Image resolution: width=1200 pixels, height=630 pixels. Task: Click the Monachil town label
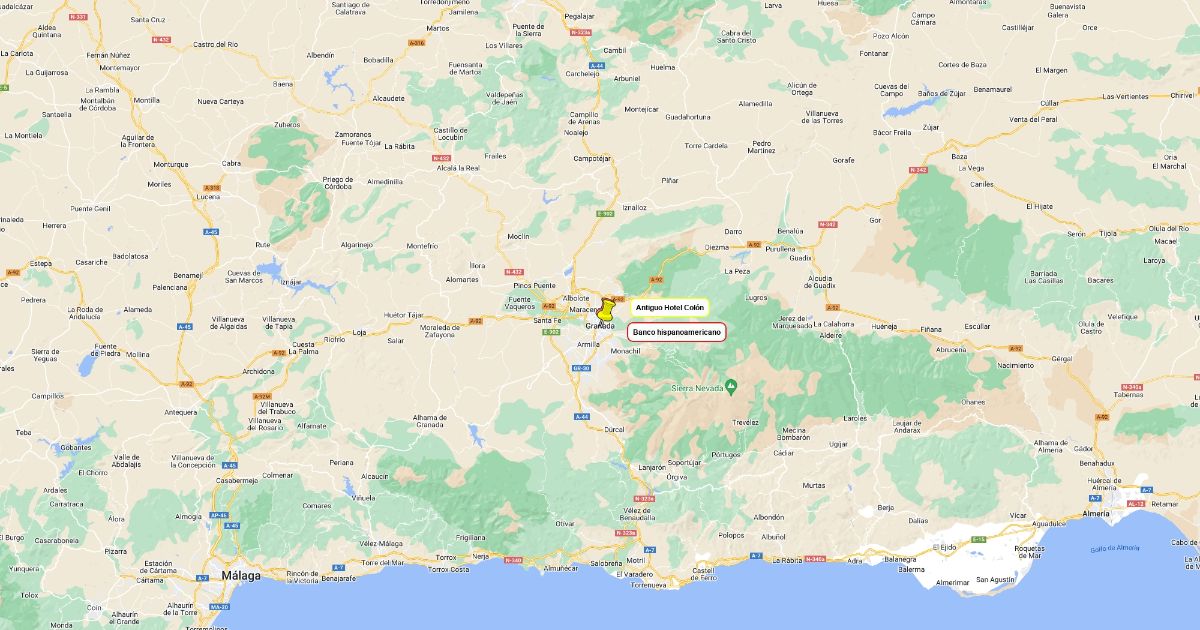point(625,351)
